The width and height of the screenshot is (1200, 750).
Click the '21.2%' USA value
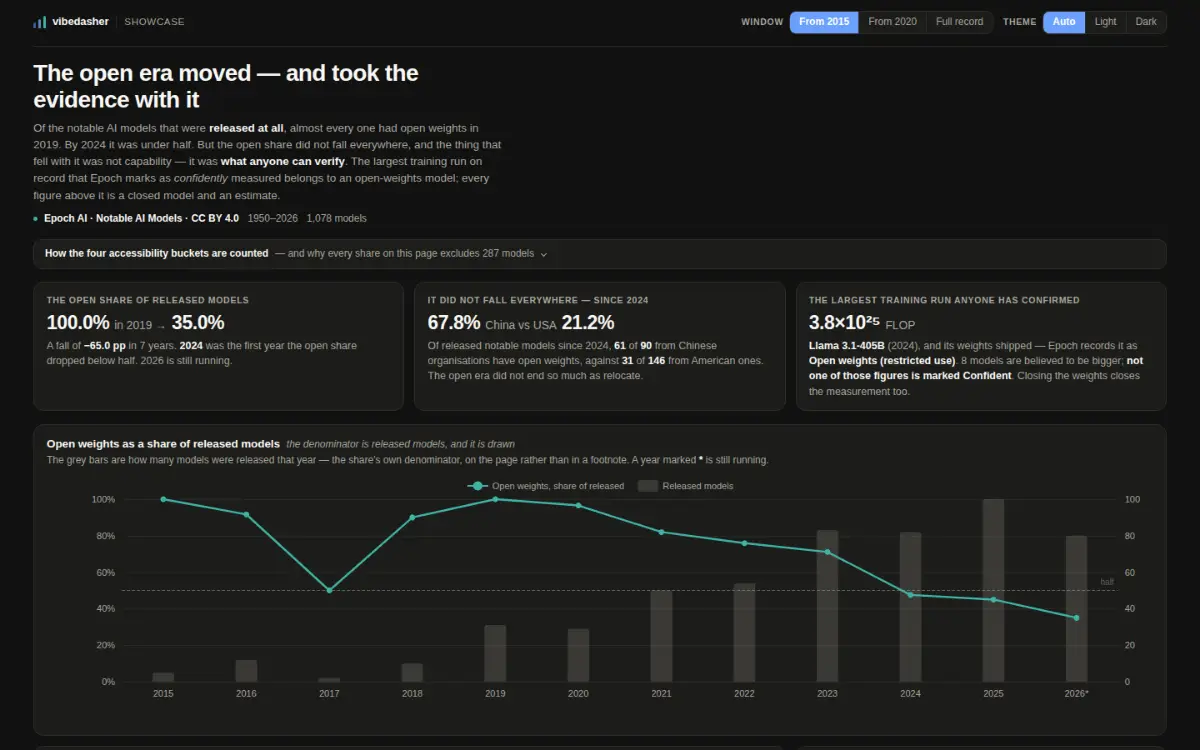click(588, 322)
